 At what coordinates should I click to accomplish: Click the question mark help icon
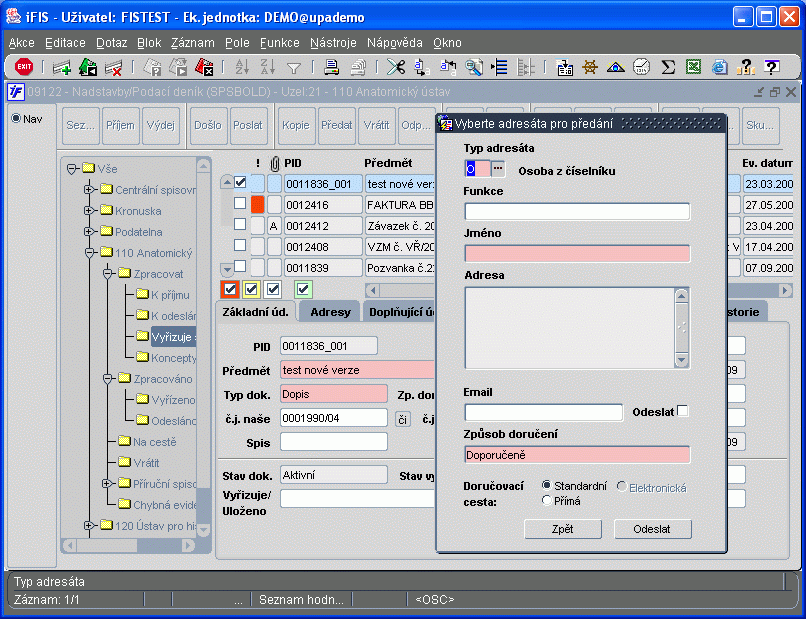[x=771, y=67]
